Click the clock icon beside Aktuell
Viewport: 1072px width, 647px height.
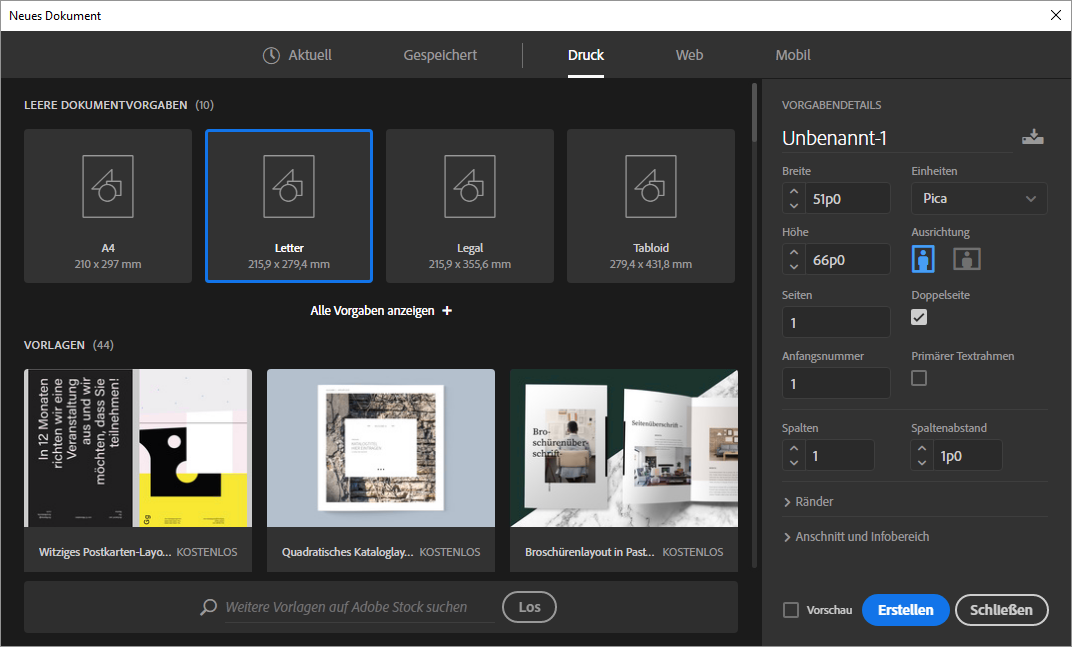click(x=271, y=55)
